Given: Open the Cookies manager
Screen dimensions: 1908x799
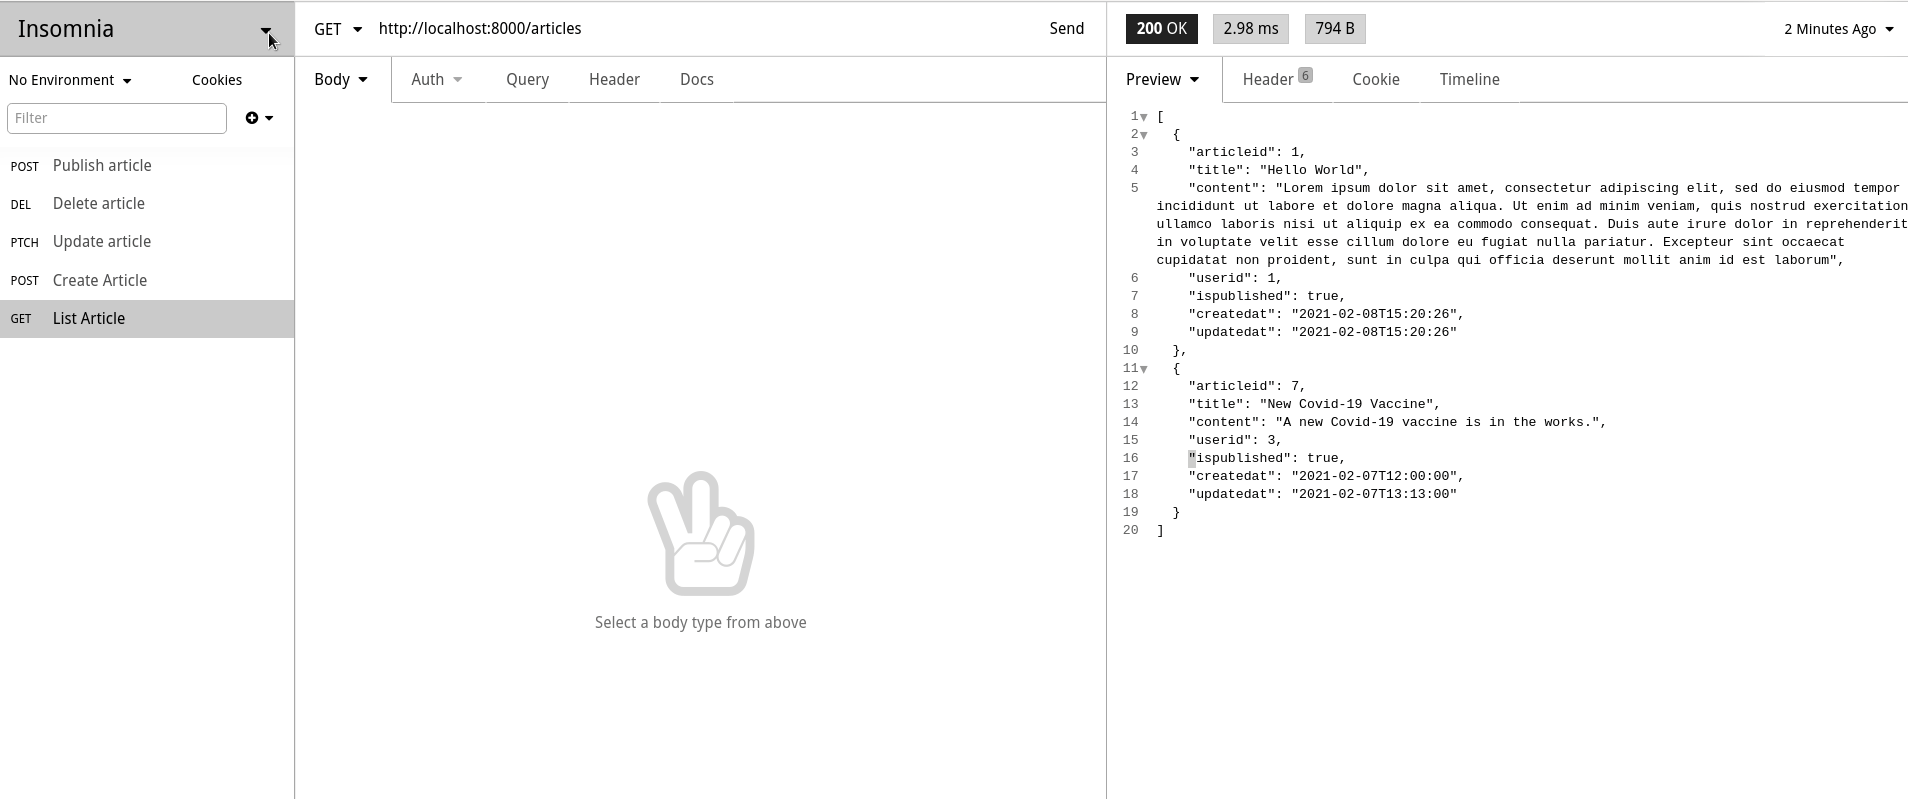Looking at the screenshot, I should click(x=217, y=80).
